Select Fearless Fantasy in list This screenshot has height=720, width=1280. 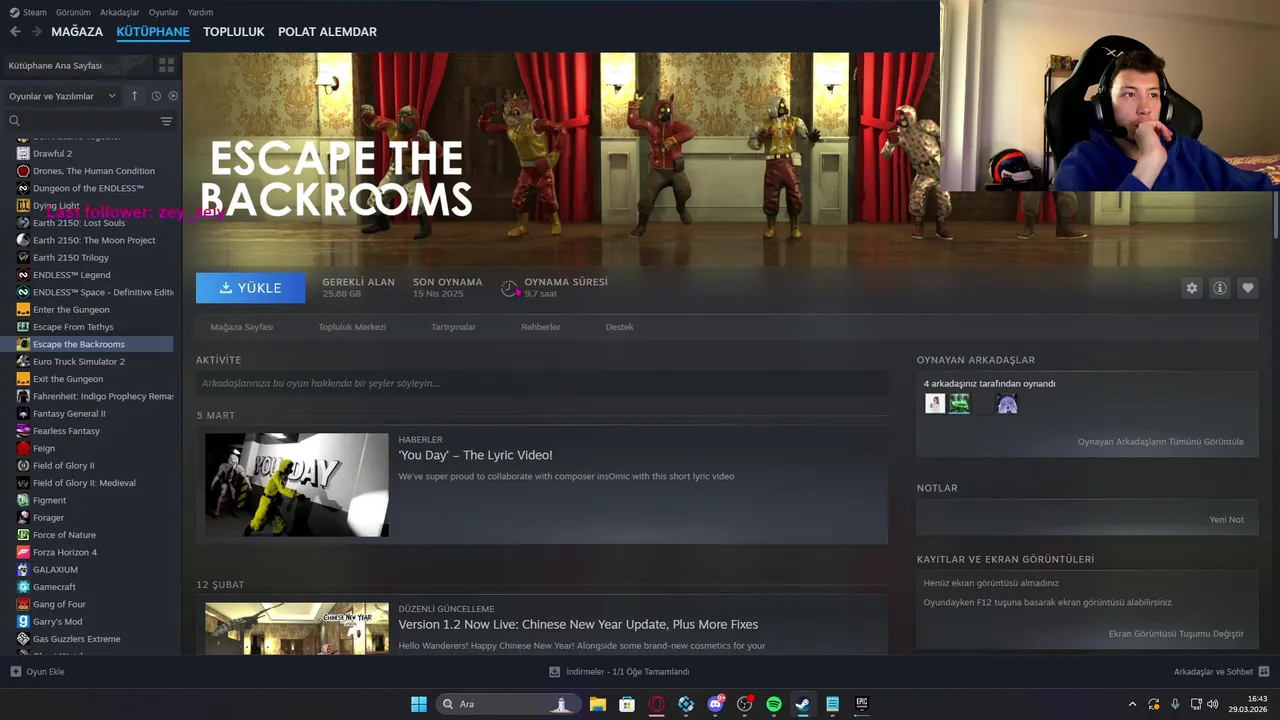pos(66,431)
